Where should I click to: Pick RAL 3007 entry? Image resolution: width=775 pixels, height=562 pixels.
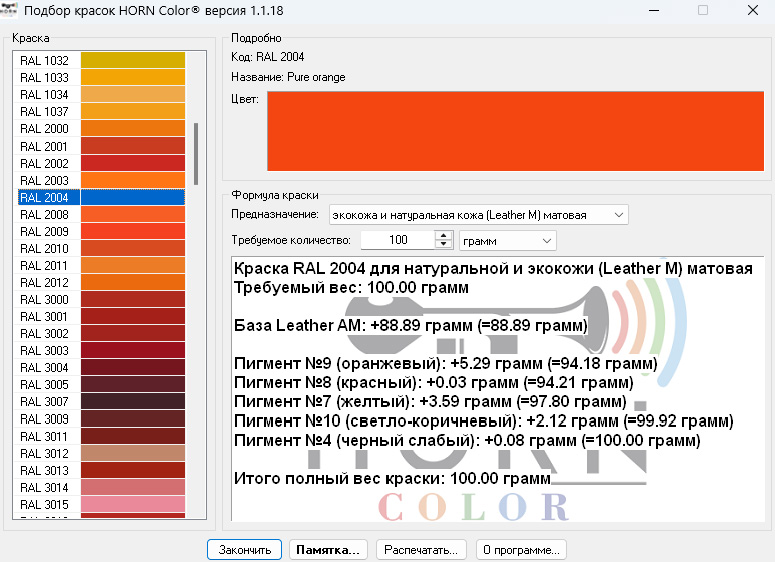point(101,401)
